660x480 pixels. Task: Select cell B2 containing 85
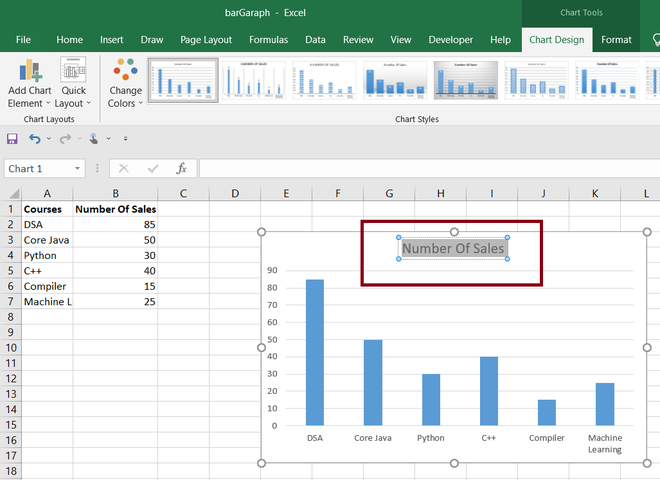coord(116,225)
